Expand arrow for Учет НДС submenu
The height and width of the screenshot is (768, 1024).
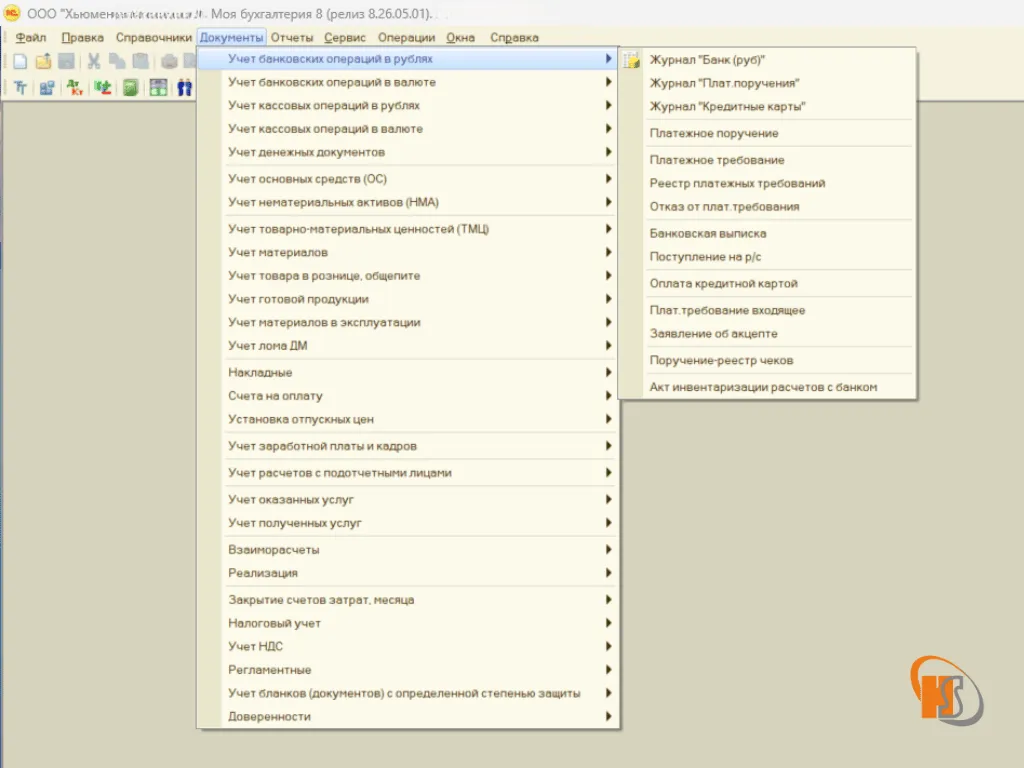click(608, 646)
